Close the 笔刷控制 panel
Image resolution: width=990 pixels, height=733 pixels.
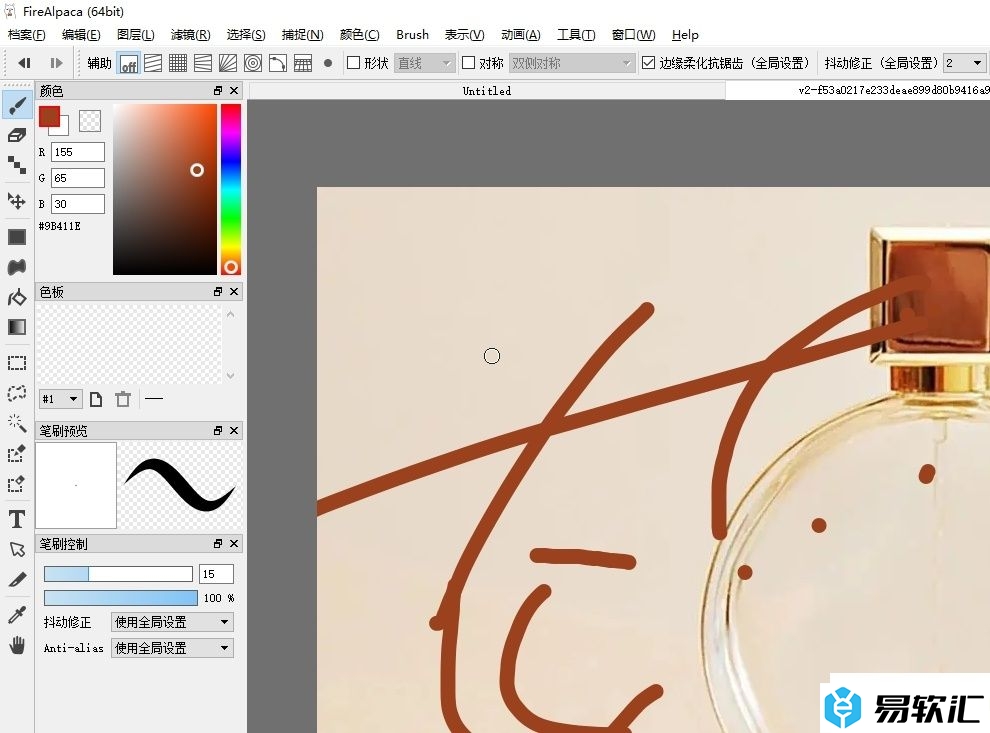[x=234, y=544]
